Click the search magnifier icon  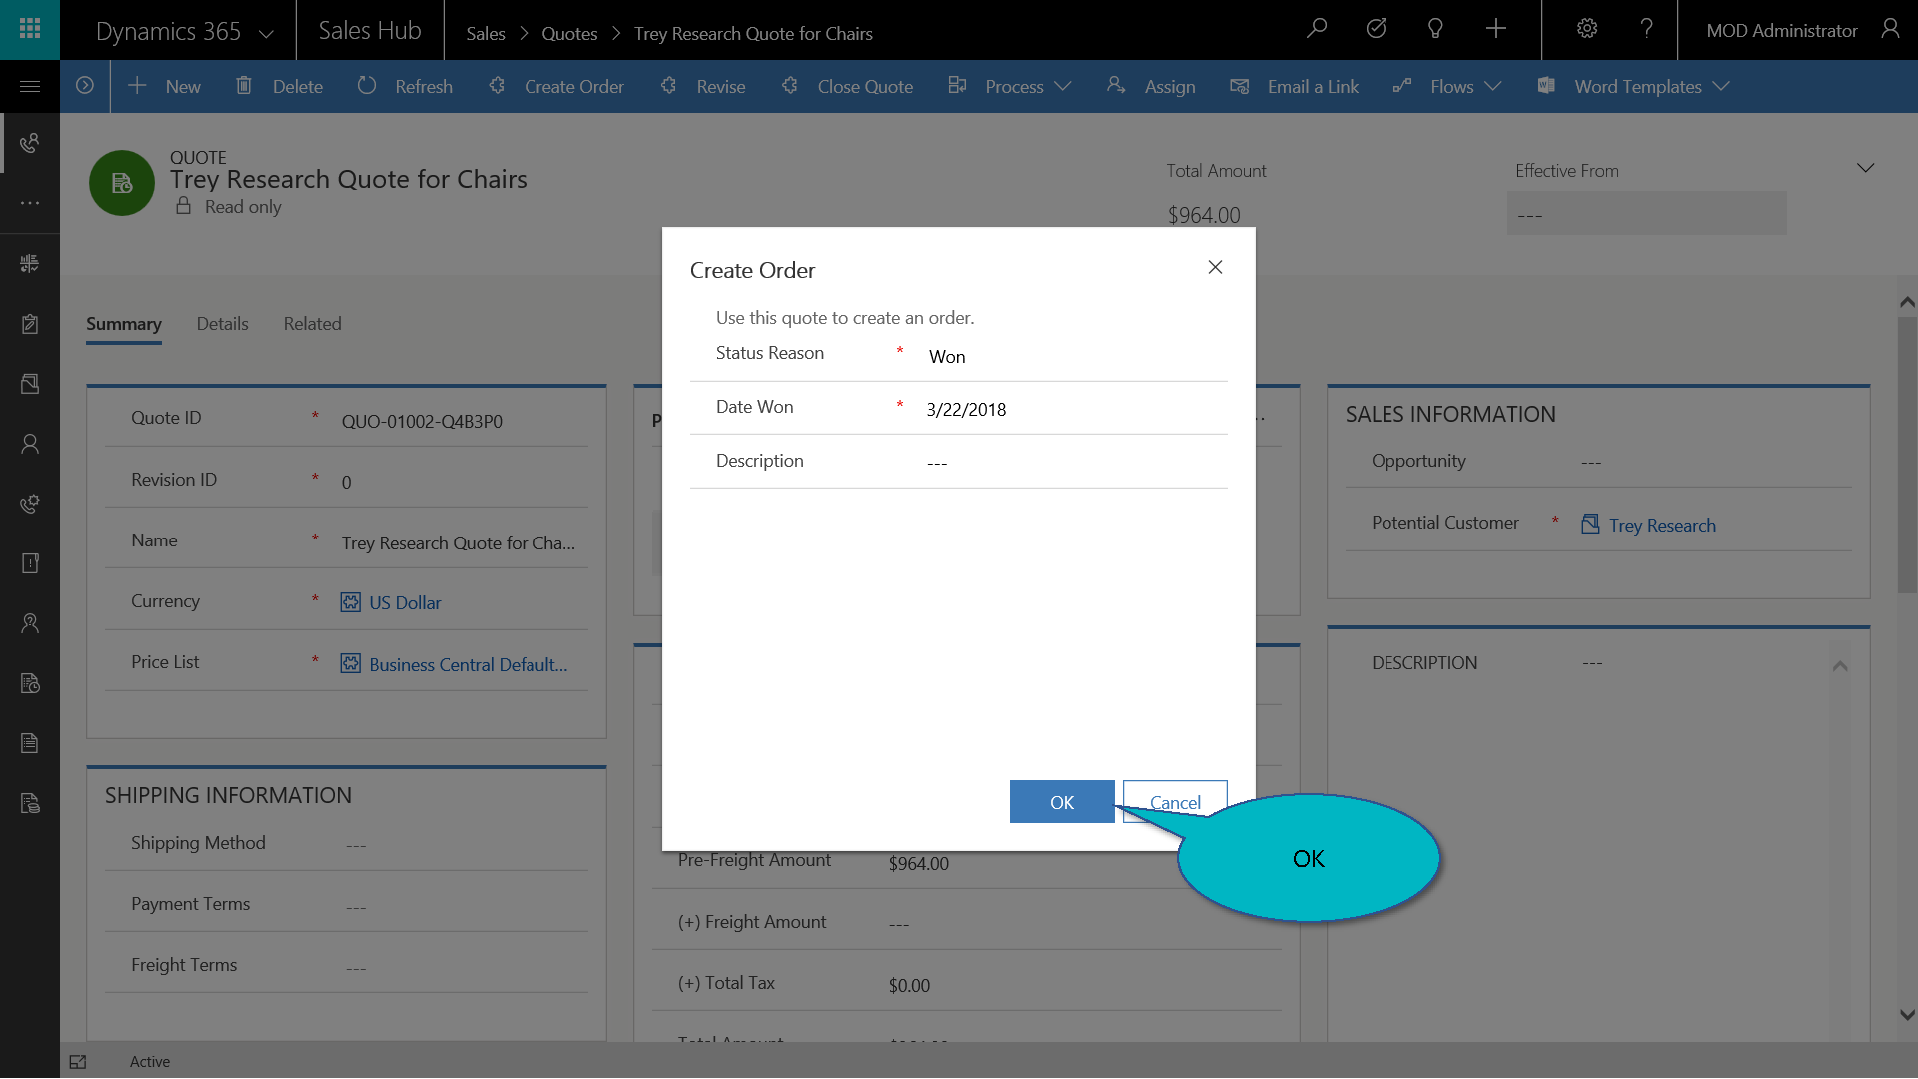click(1317, 29)
